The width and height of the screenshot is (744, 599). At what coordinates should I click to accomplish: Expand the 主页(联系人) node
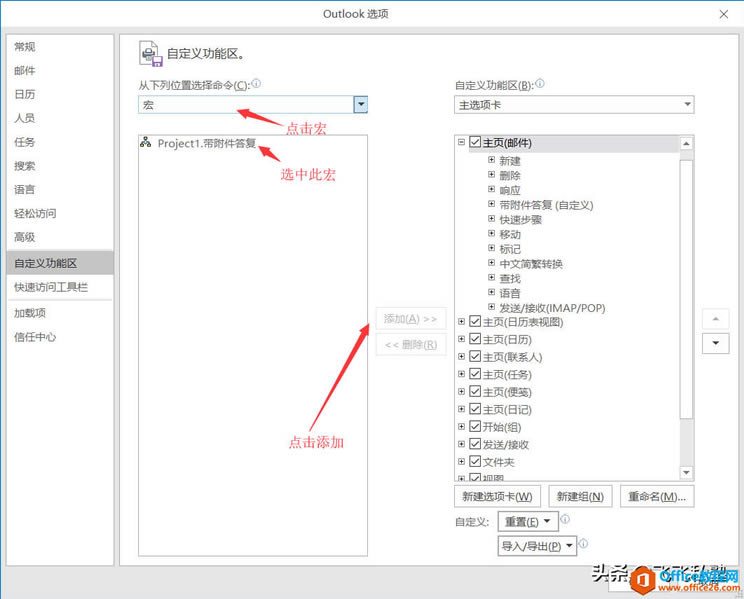pos(461,356)
